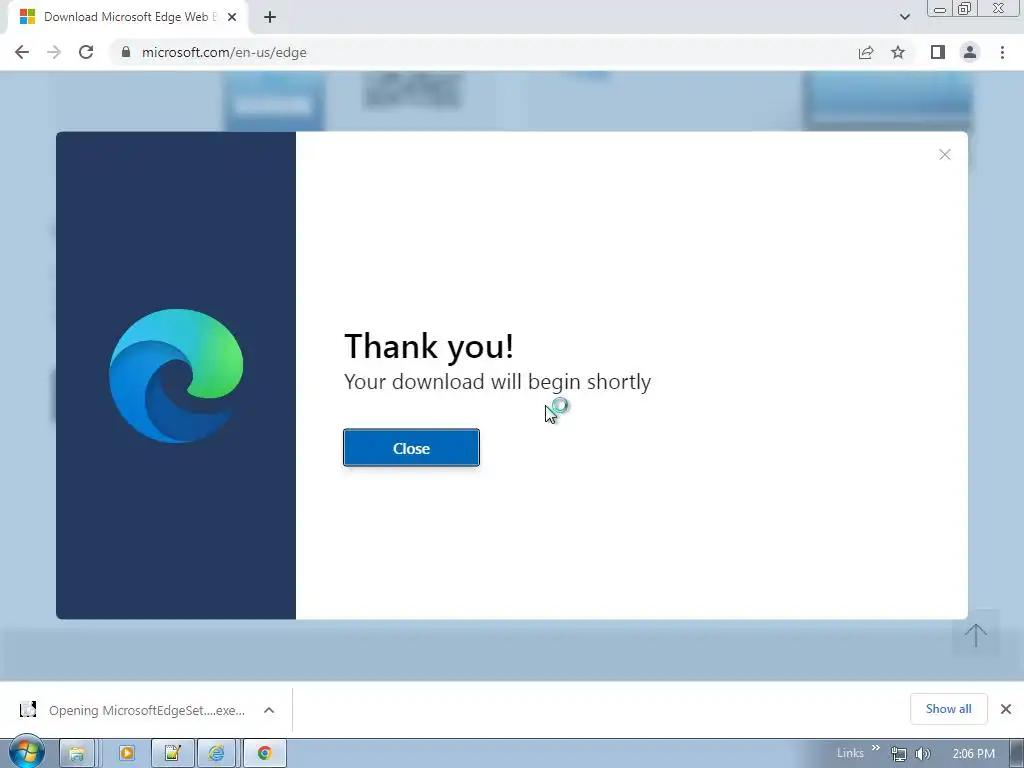Click the blue Close button

coord(411,448)
